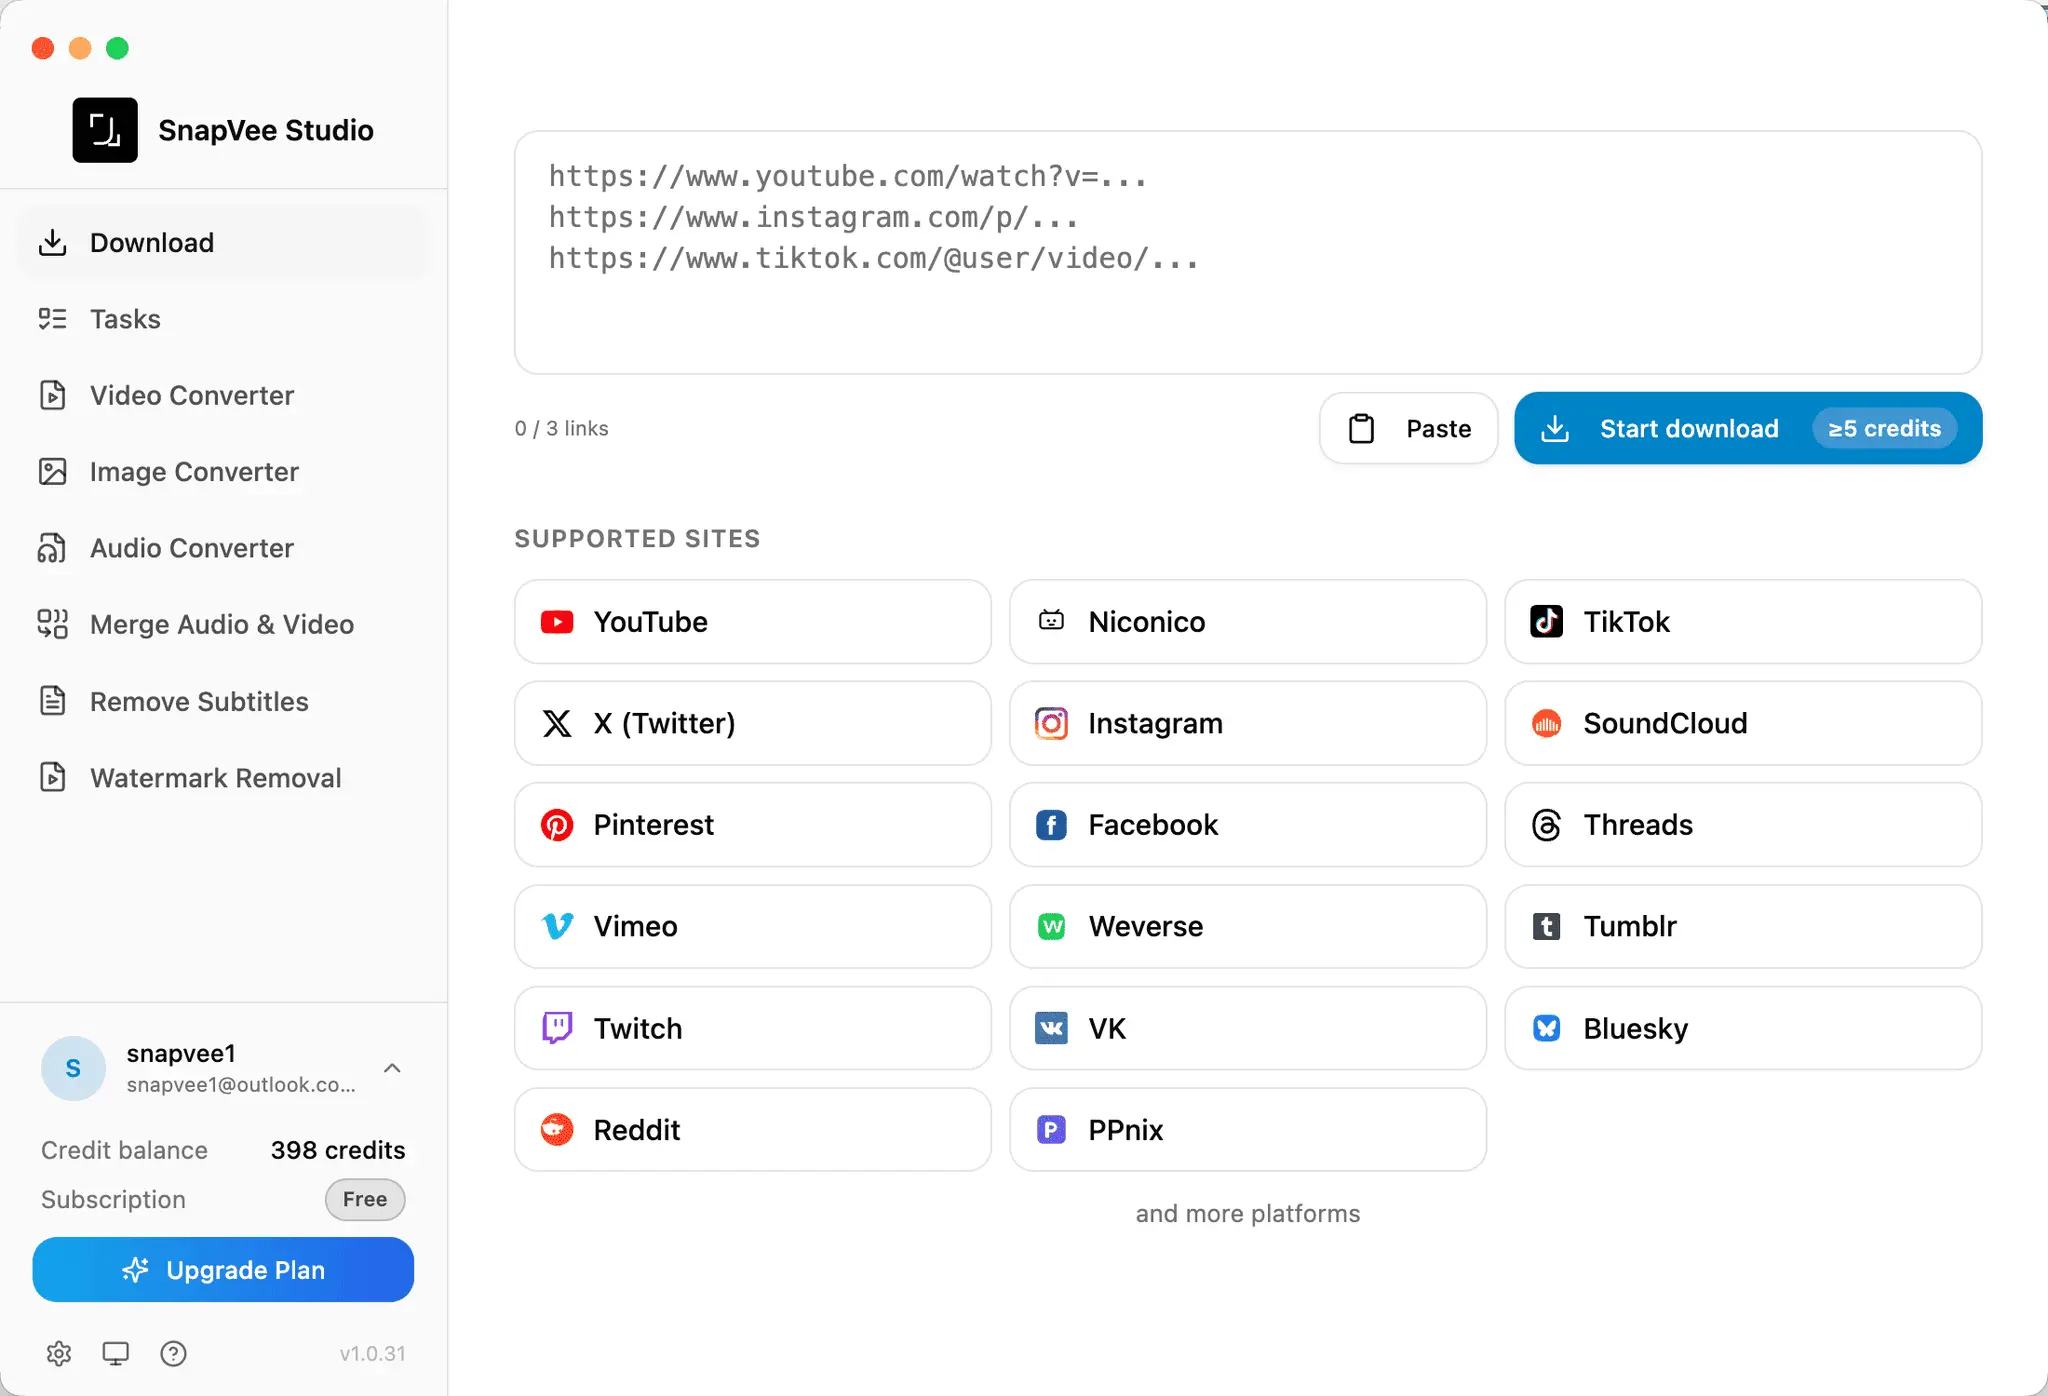Open Watermark Removal tool
The image size is (2048, 1396).
click(x=223, y=778)
